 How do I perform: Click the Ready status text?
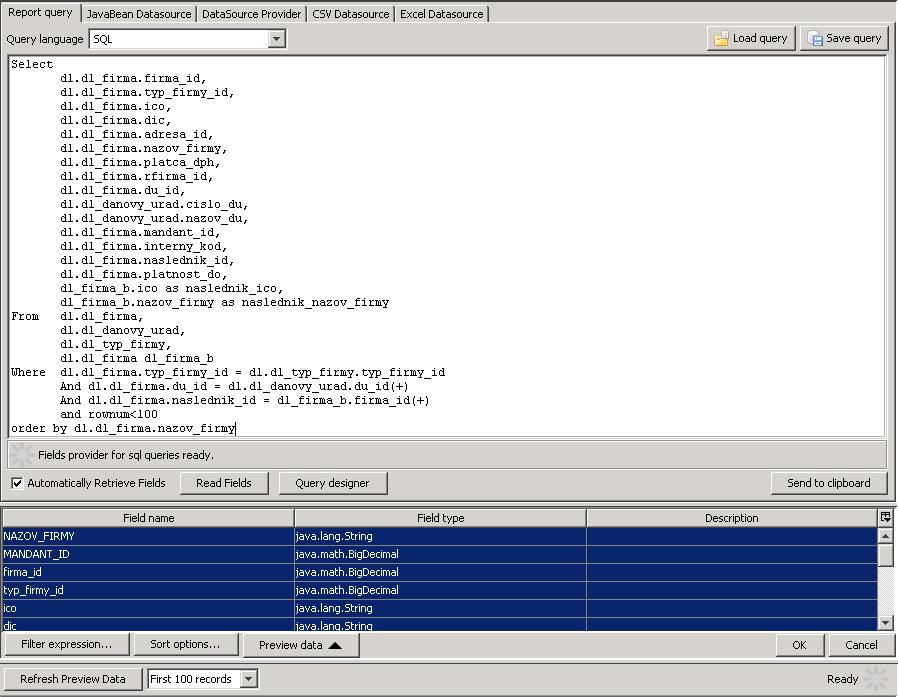(x=842, y=679)
